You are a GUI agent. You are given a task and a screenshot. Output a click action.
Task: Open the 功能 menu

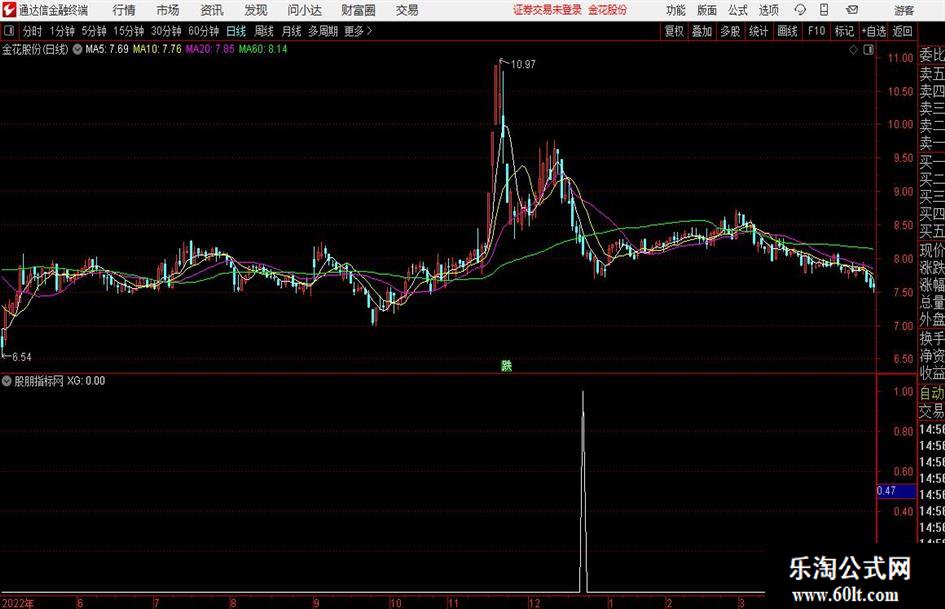676,10
